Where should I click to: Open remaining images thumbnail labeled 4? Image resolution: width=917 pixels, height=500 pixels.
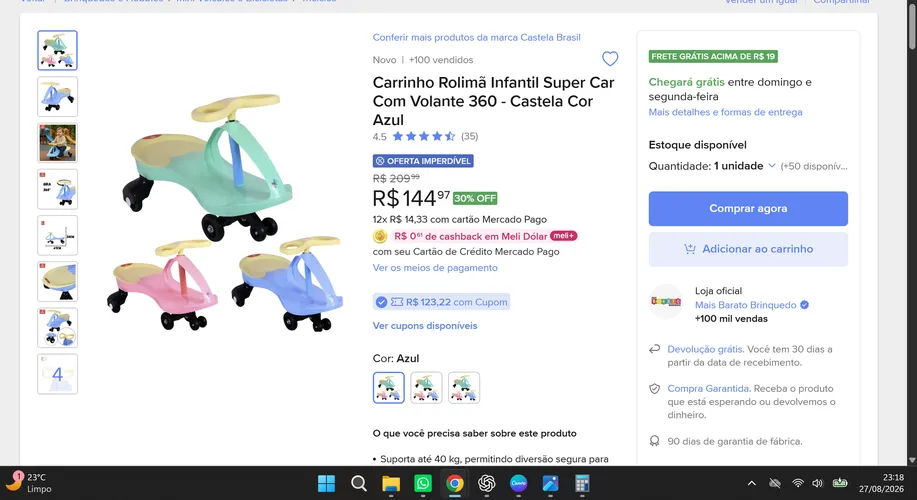tap(57, 374)
